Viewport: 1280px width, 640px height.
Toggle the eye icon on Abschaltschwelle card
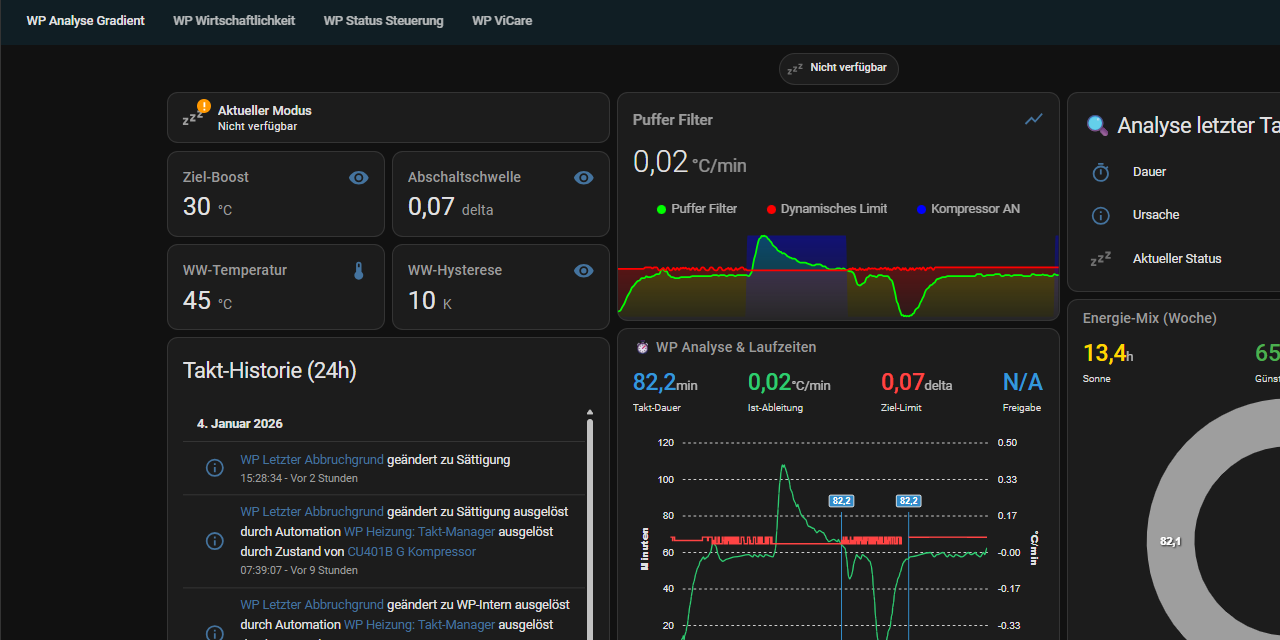(x=583, y=177)
